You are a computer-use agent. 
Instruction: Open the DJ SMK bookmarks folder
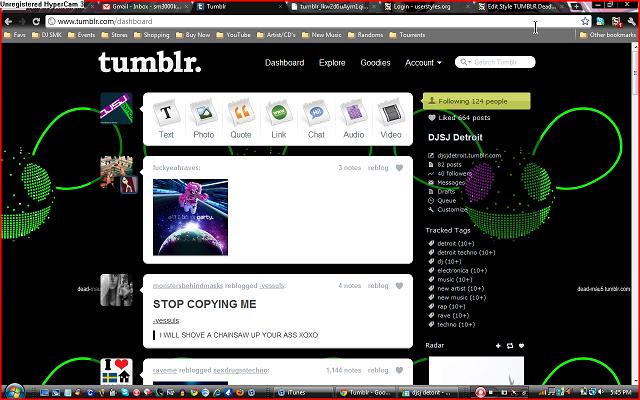47,35
